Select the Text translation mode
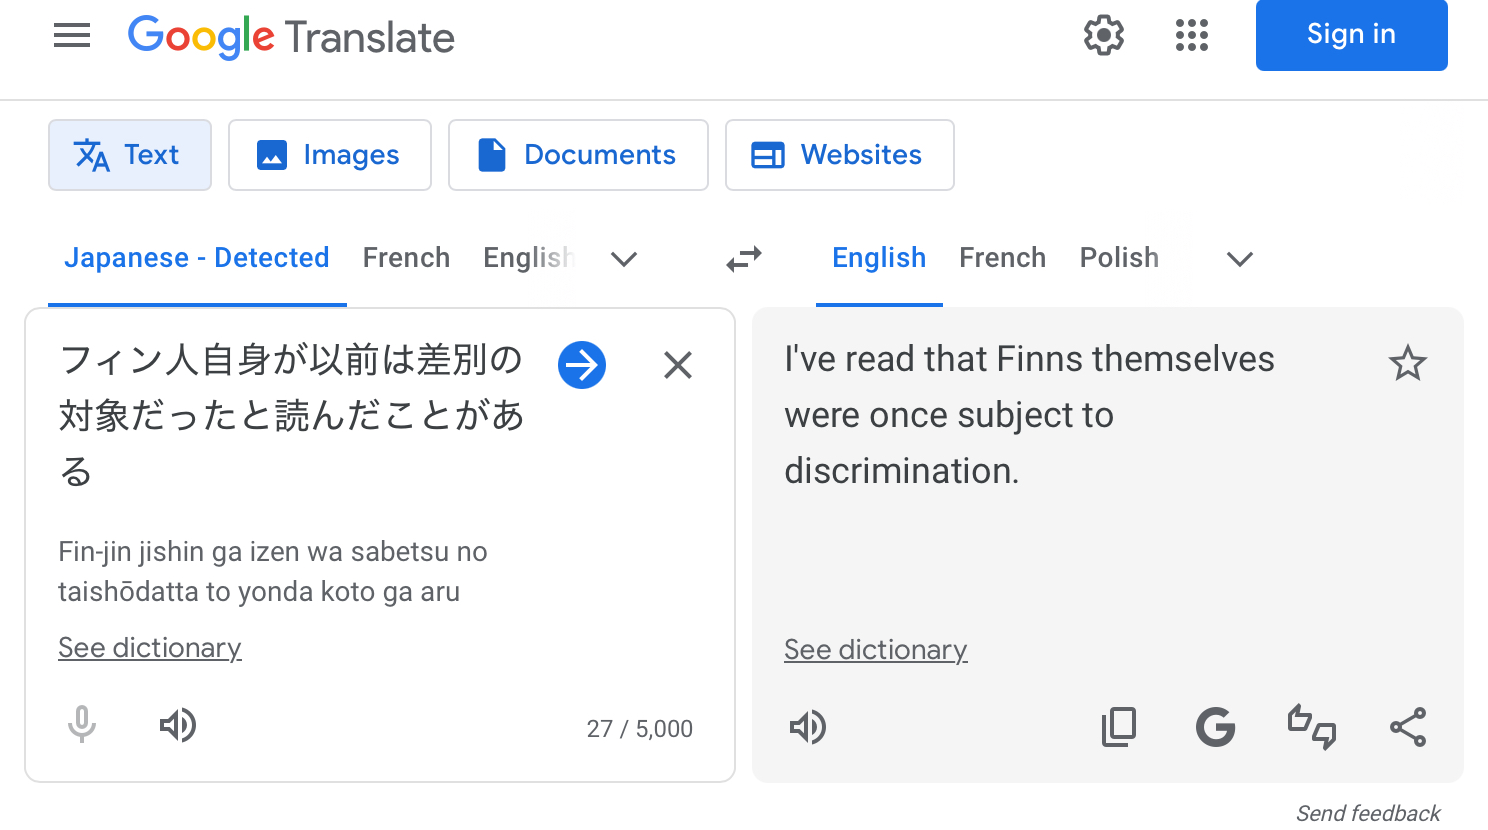Image resolution: width=1488 pixels, height=830 pixels. [x=130, y=155]
